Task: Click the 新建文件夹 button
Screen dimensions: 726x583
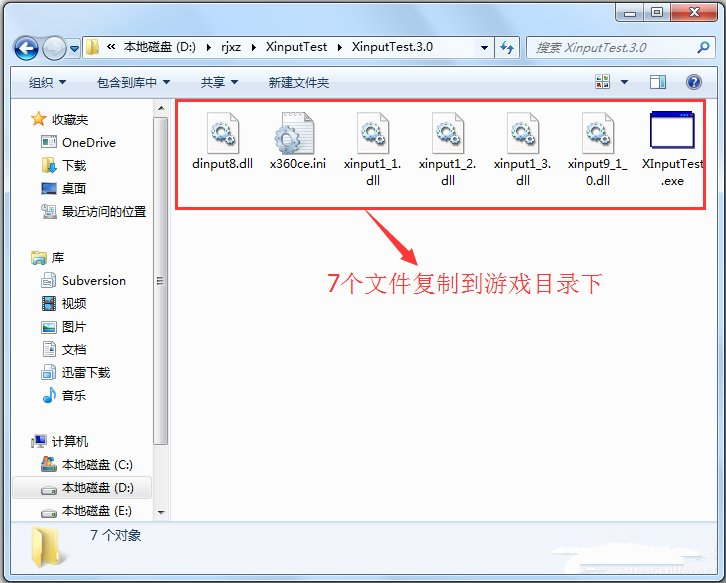Action: [x=298, y=82]
